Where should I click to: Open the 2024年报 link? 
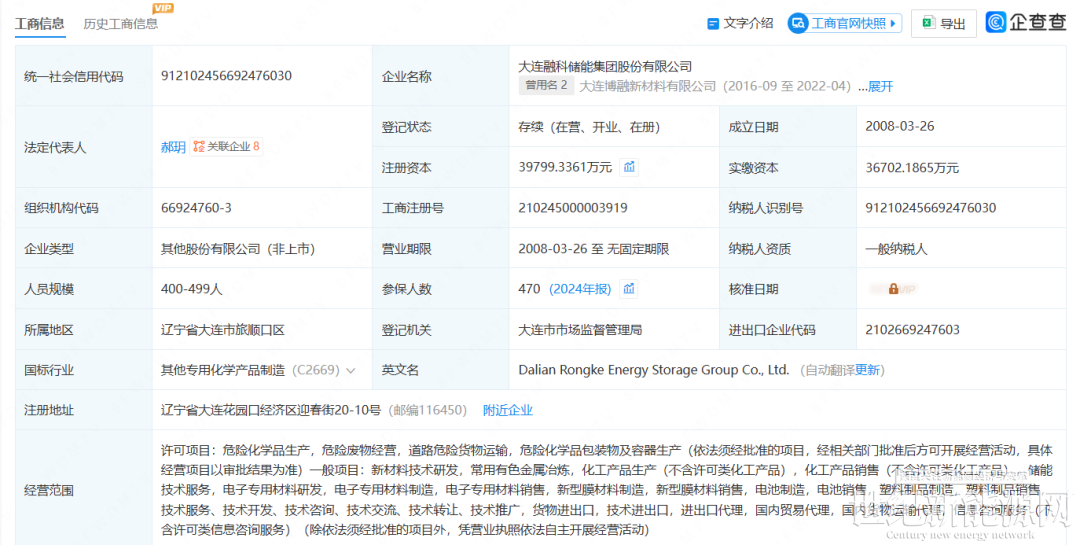580,289
